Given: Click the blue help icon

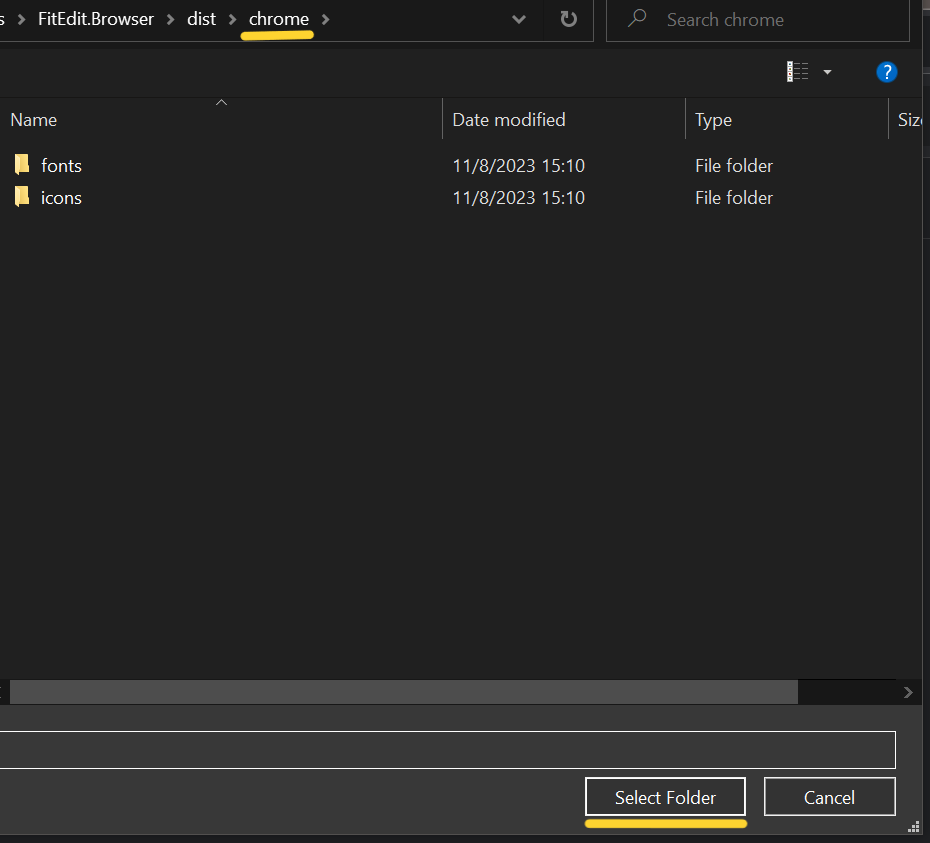Looking at the screenshot, I should tap(887, 72).
